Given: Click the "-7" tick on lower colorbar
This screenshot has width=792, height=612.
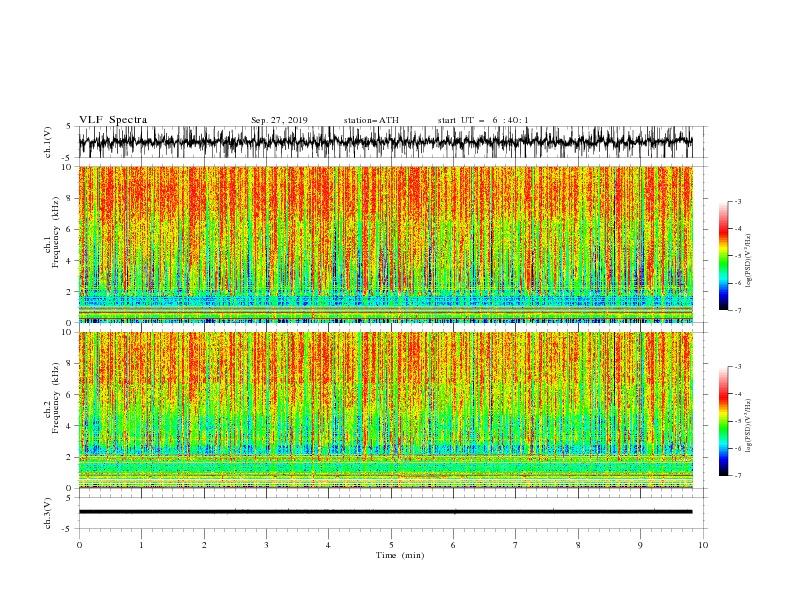Looking at the screenshot, I should coord(737,475).
